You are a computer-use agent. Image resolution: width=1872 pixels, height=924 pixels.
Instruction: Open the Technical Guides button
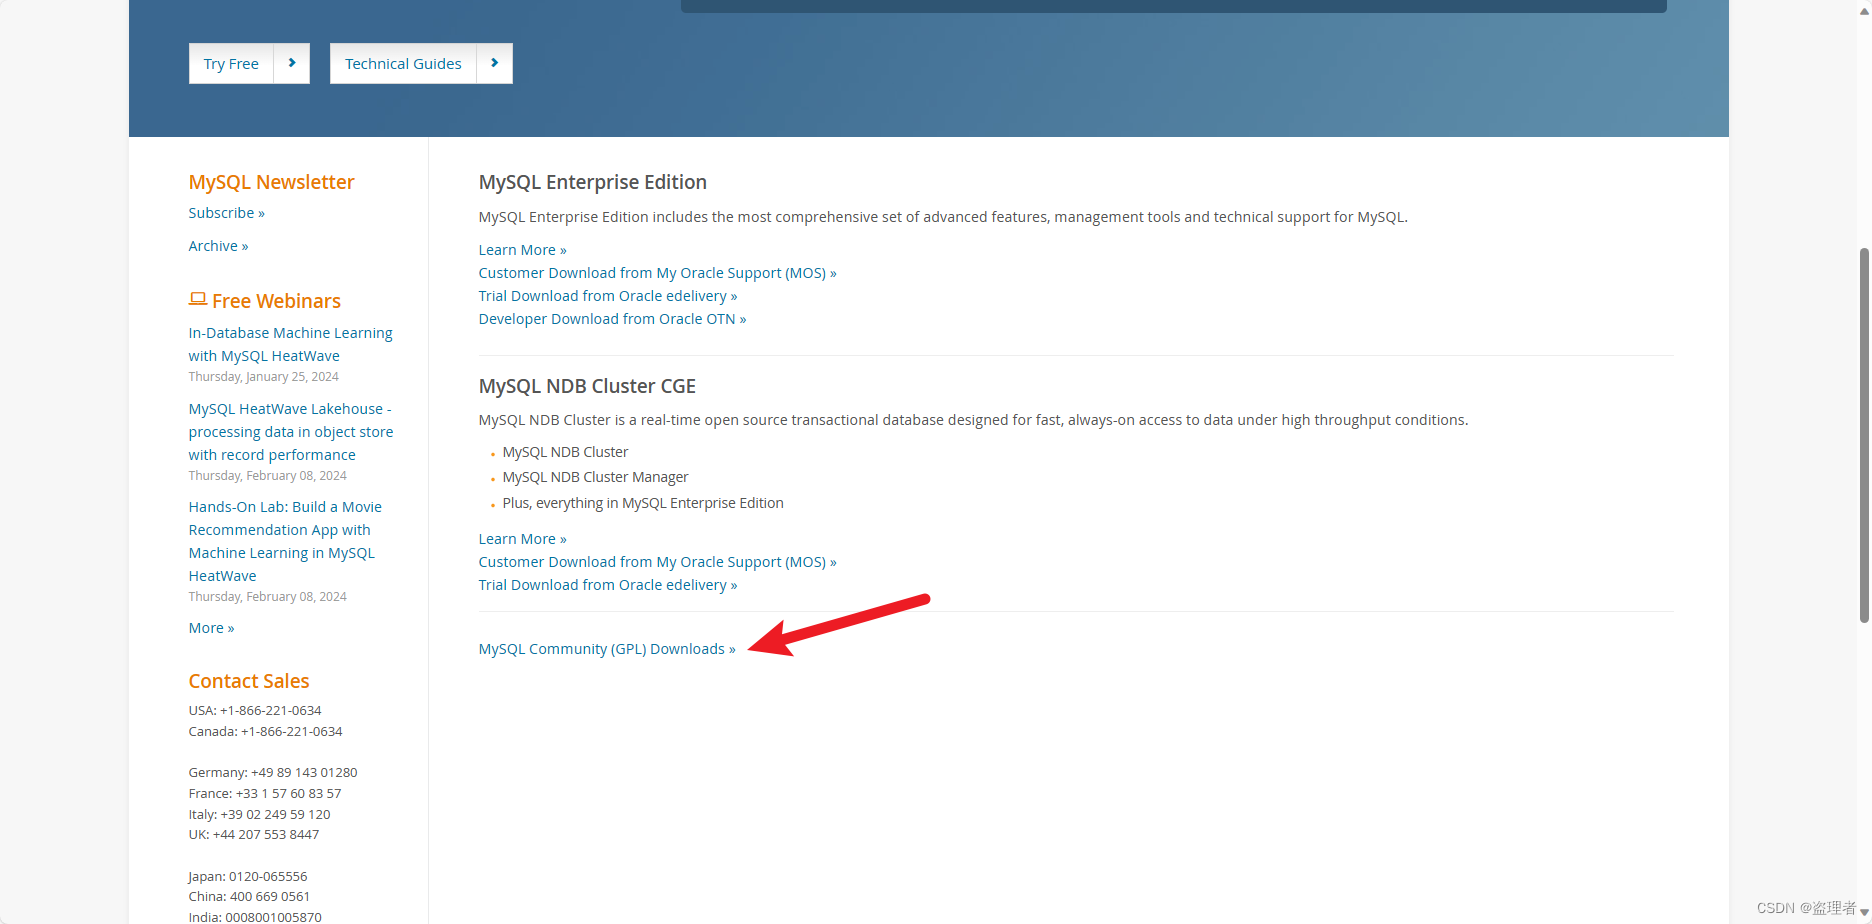[x=403, y=64]
